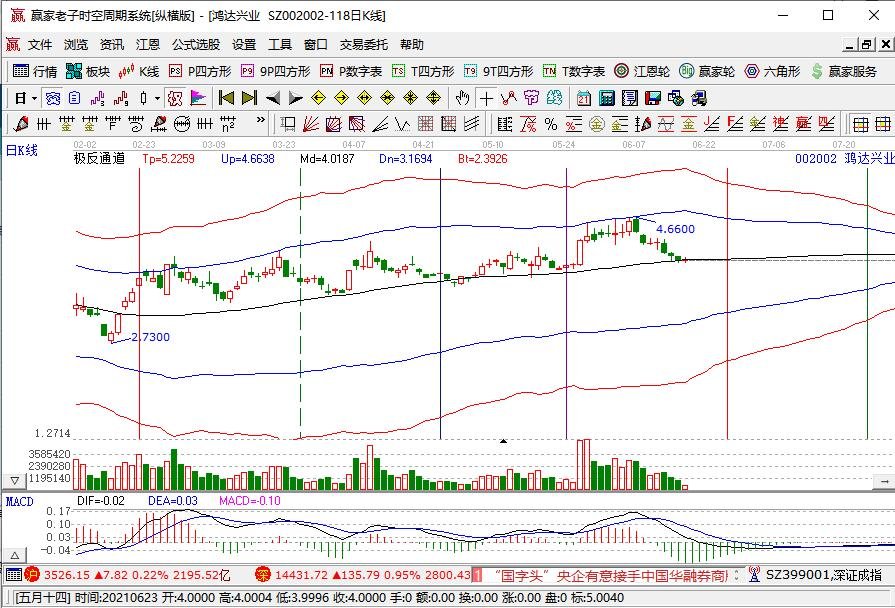Expand the MACD panel with up triangle

15,555
